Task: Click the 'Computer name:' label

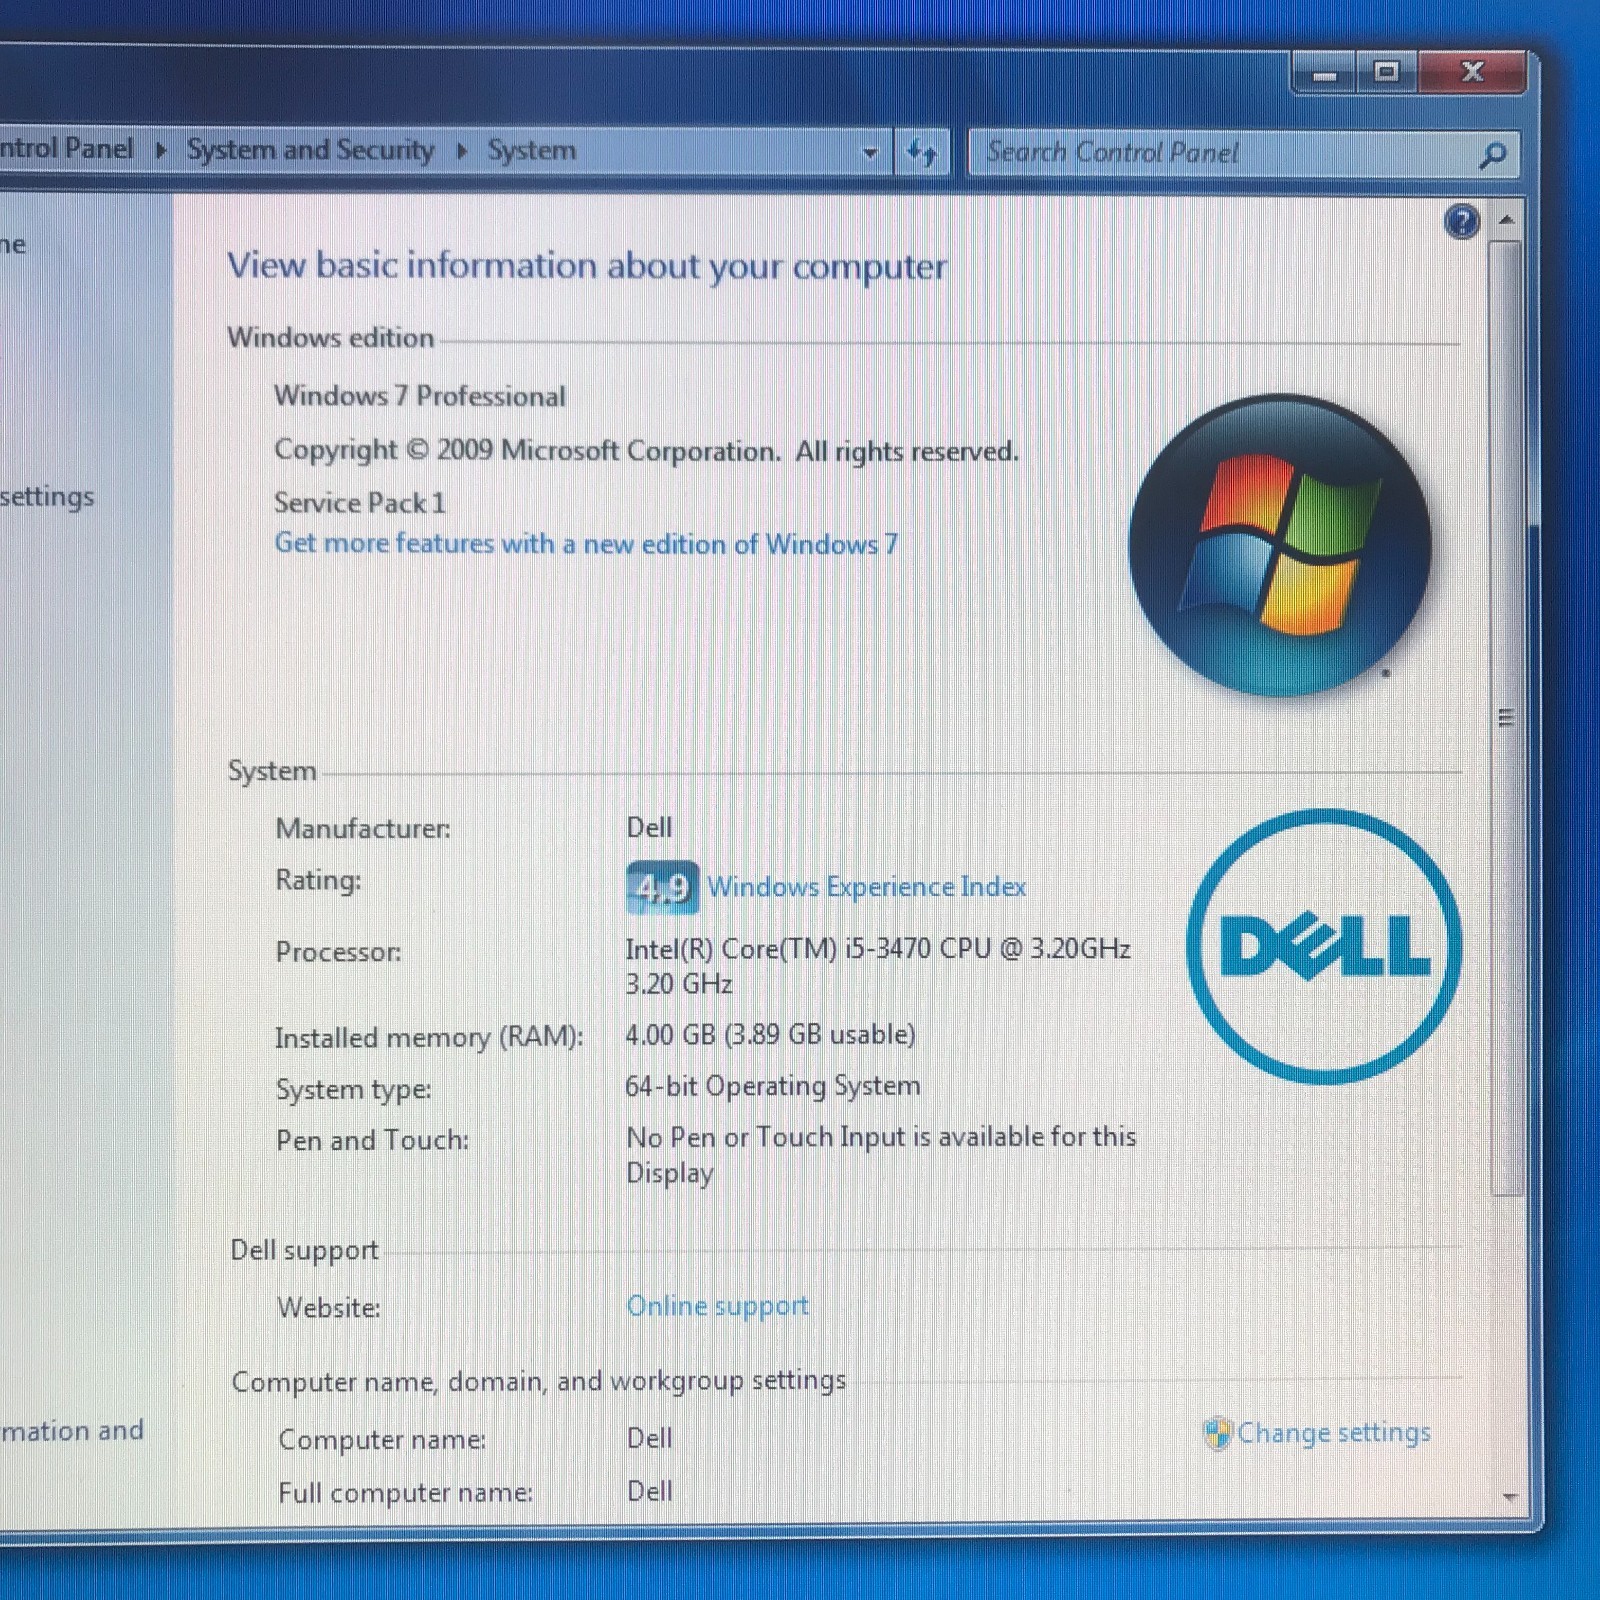Action: point(382,1440)
